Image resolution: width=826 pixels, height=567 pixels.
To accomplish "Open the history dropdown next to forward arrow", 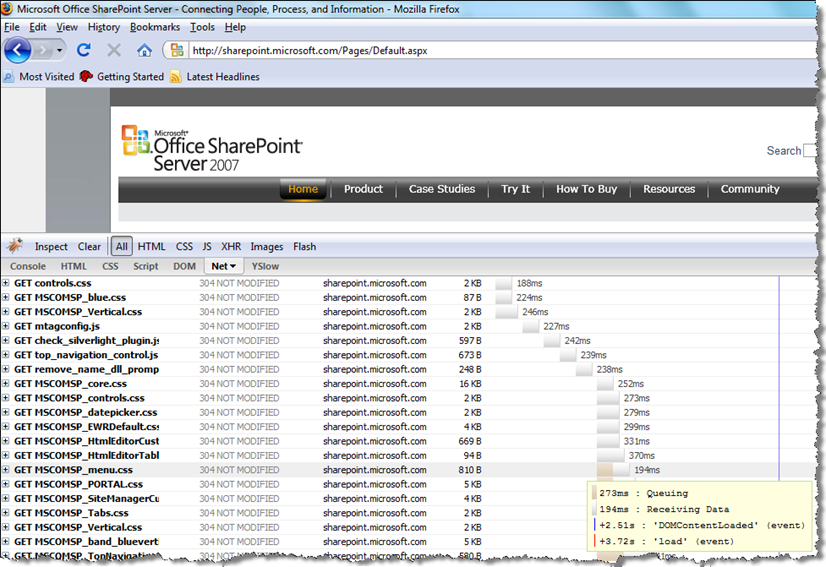I will point(60,51).
